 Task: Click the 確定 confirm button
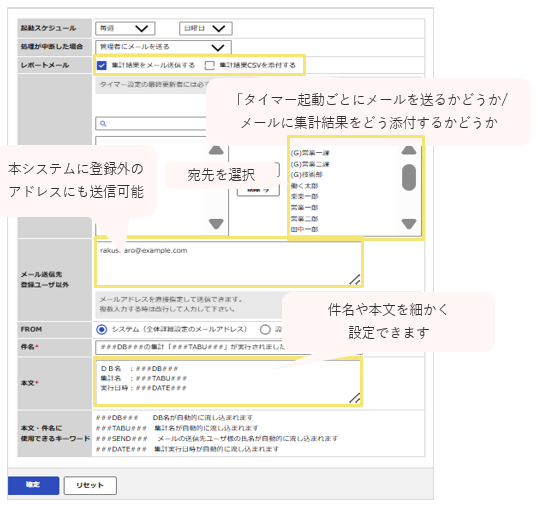pos(33,485)
